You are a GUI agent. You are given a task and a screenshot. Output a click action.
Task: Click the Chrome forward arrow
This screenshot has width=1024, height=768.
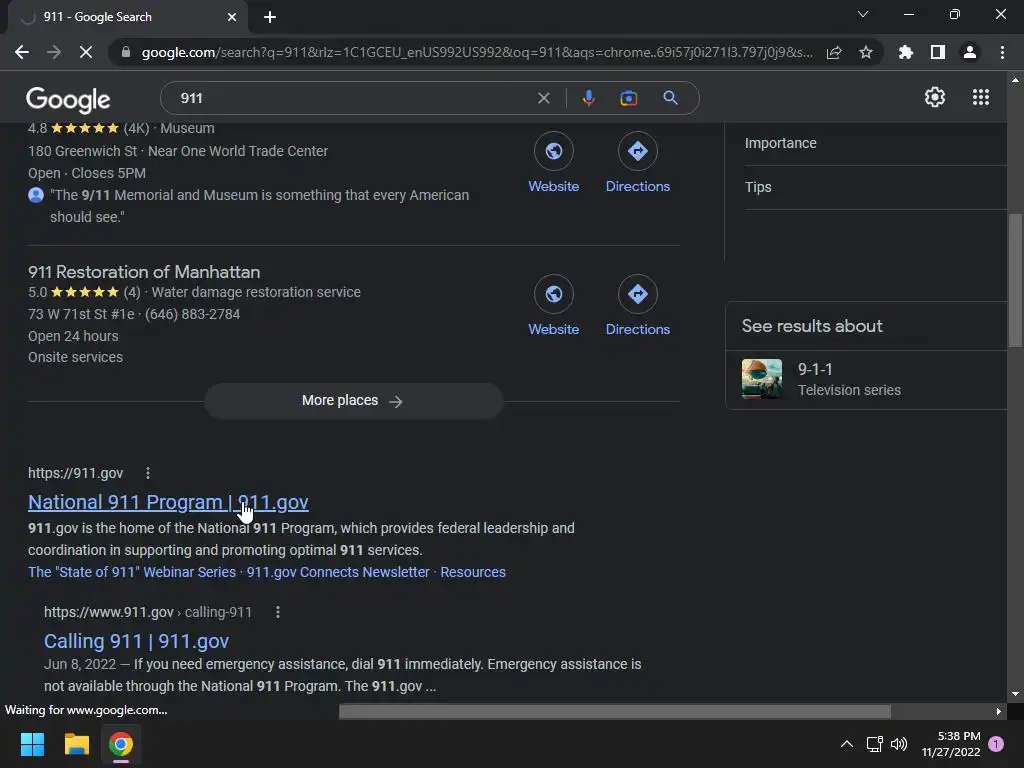click(x=54, y=52)
